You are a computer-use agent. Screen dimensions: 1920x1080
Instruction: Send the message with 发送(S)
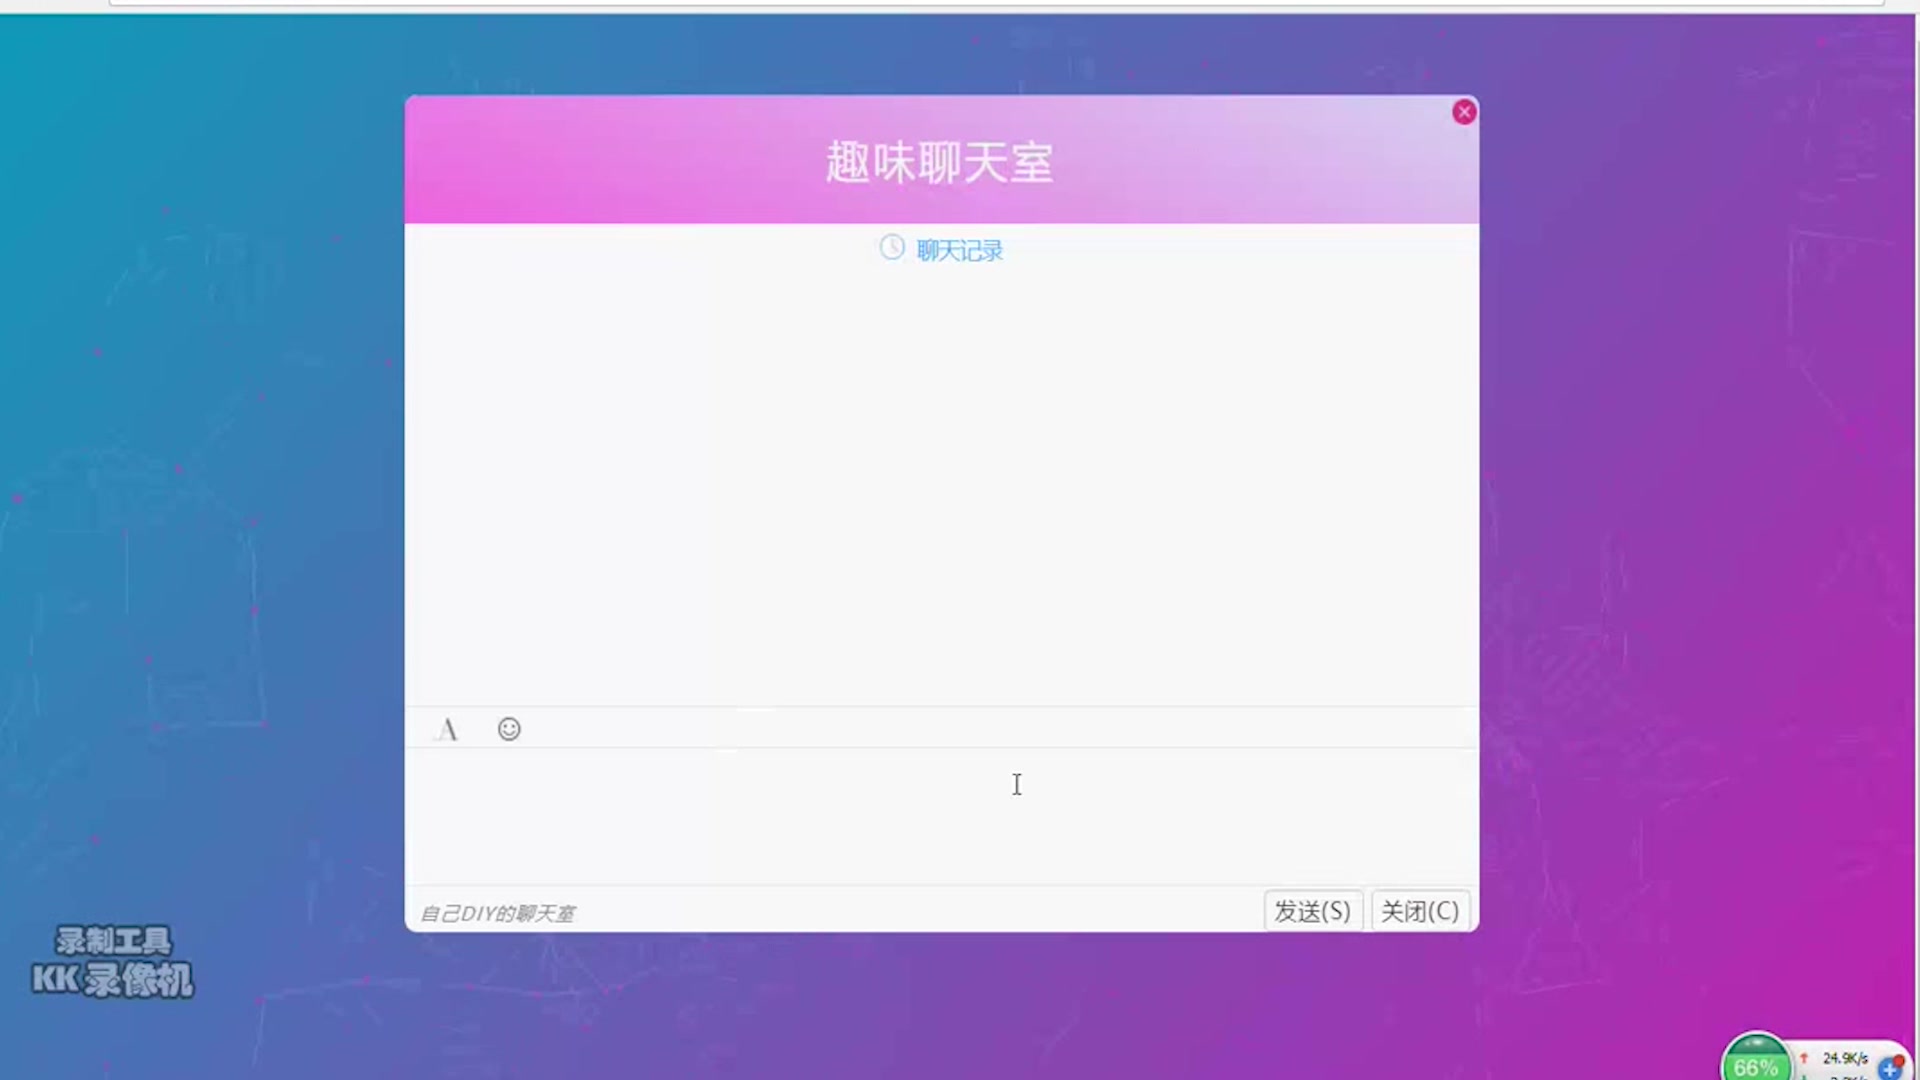[1312, 911]
